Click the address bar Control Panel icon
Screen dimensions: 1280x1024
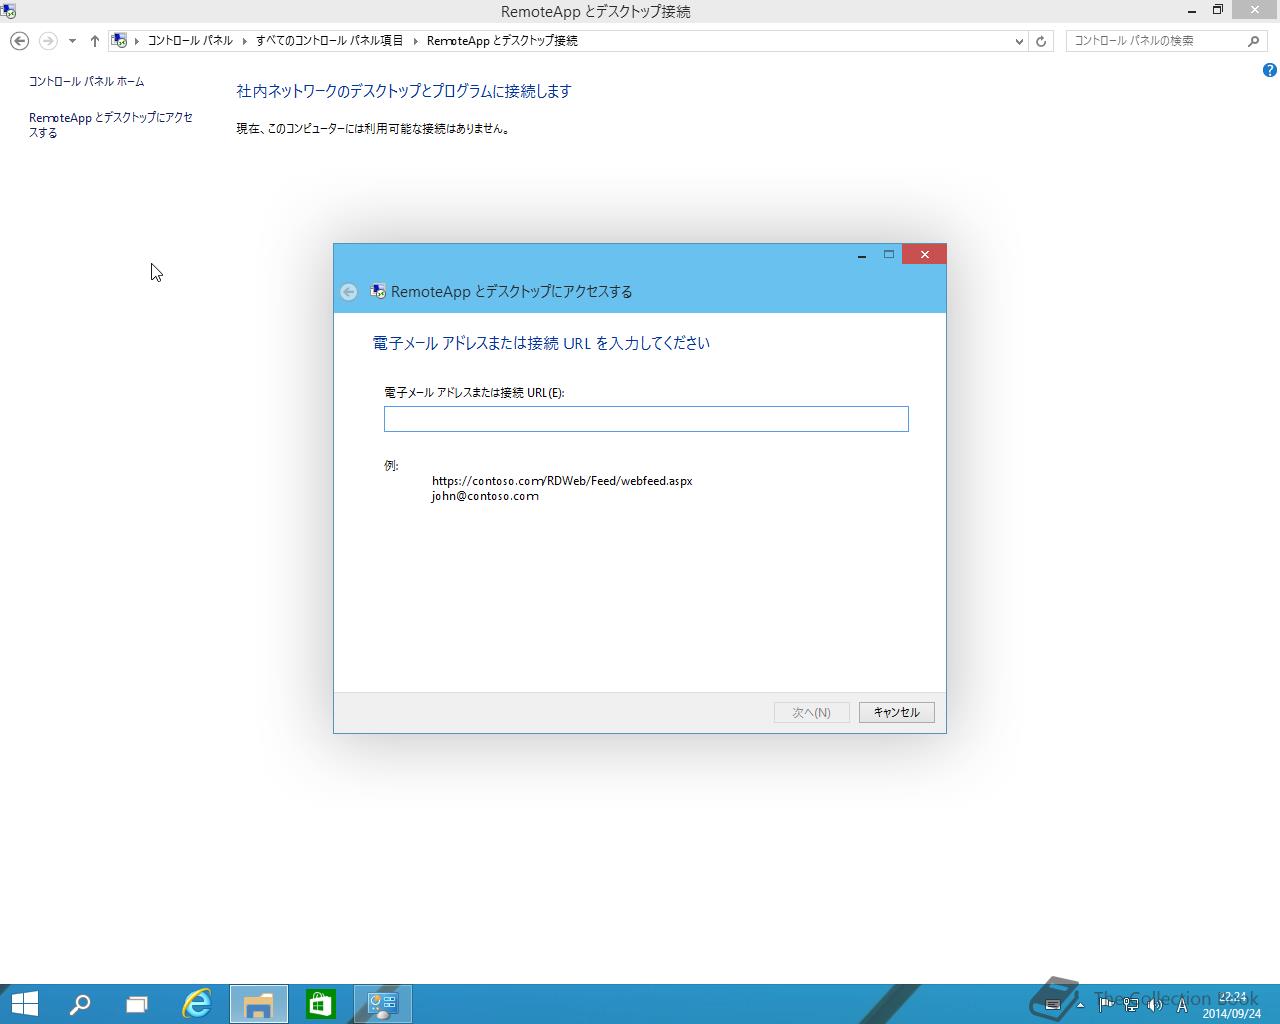coord(119,41)
